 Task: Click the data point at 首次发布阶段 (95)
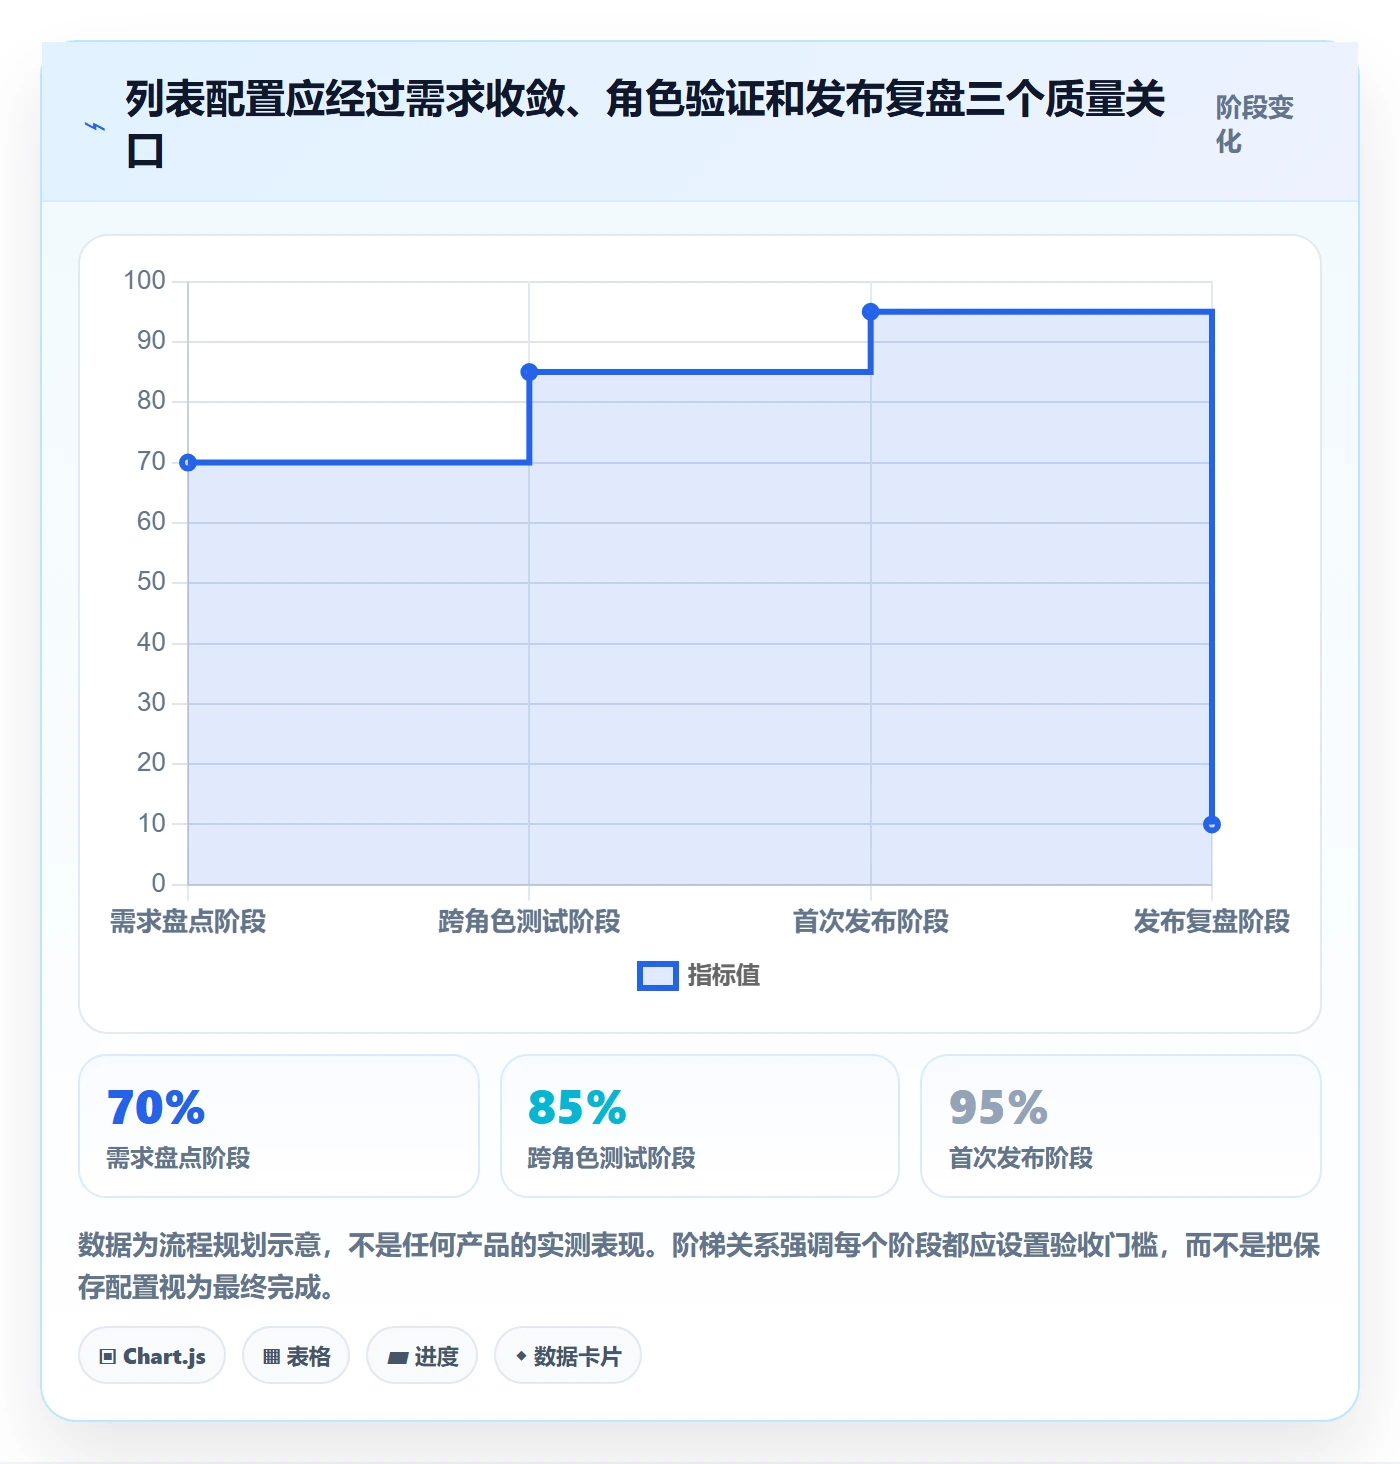[x=871, y=312]
